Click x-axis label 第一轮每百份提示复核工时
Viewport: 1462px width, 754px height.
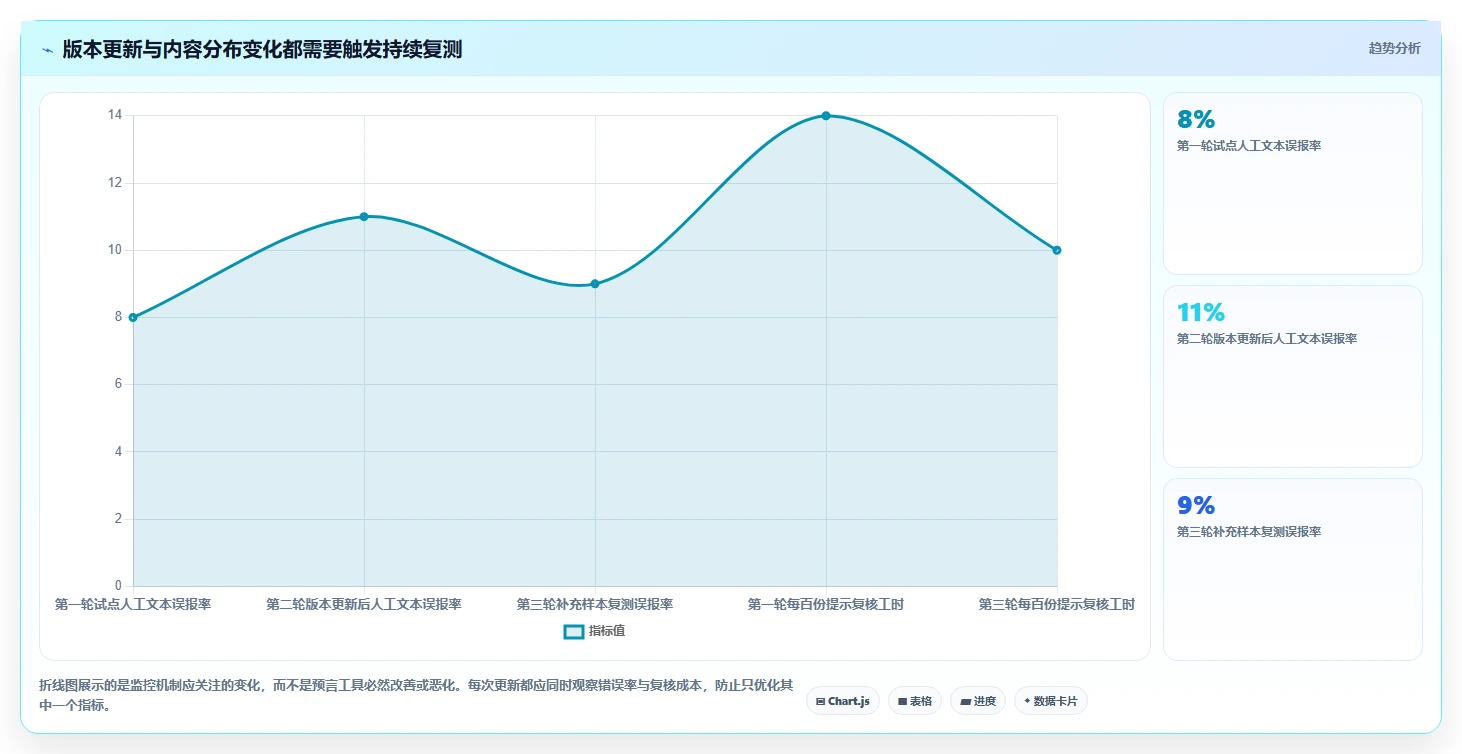(826, 604)
